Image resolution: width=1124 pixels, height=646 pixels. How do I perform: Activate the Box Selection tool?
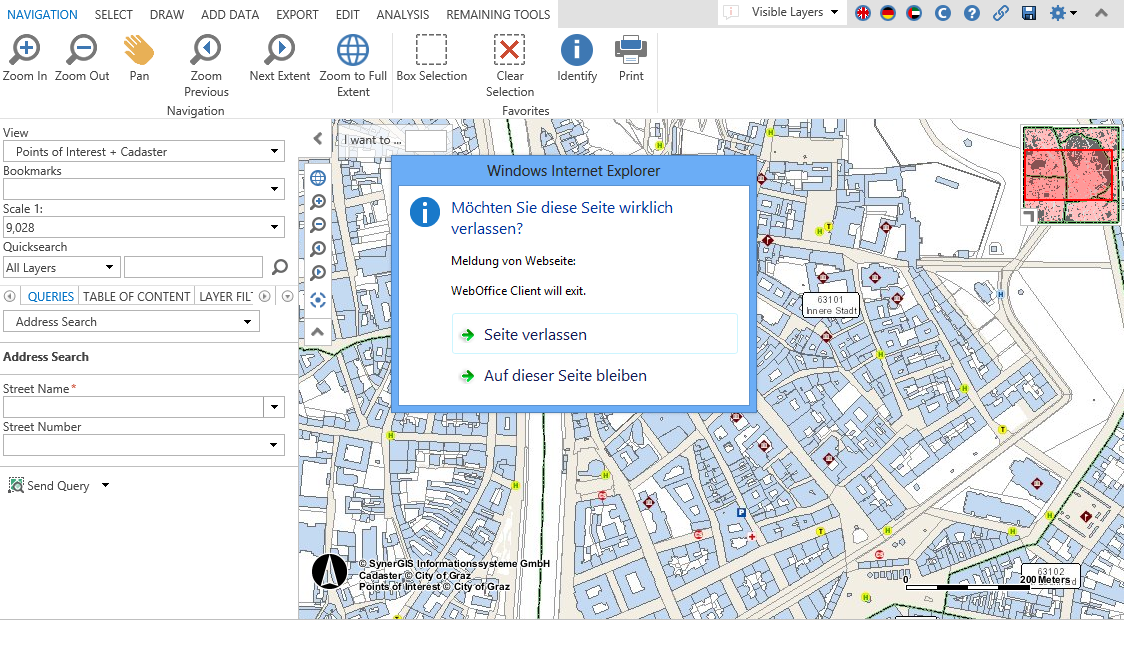click(x=431, y=58)
